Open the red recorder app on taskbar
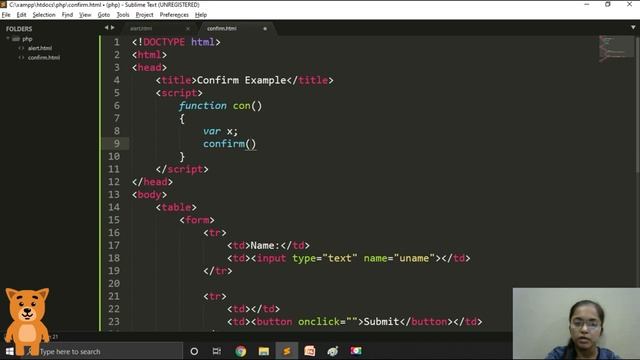 point(356,351)
